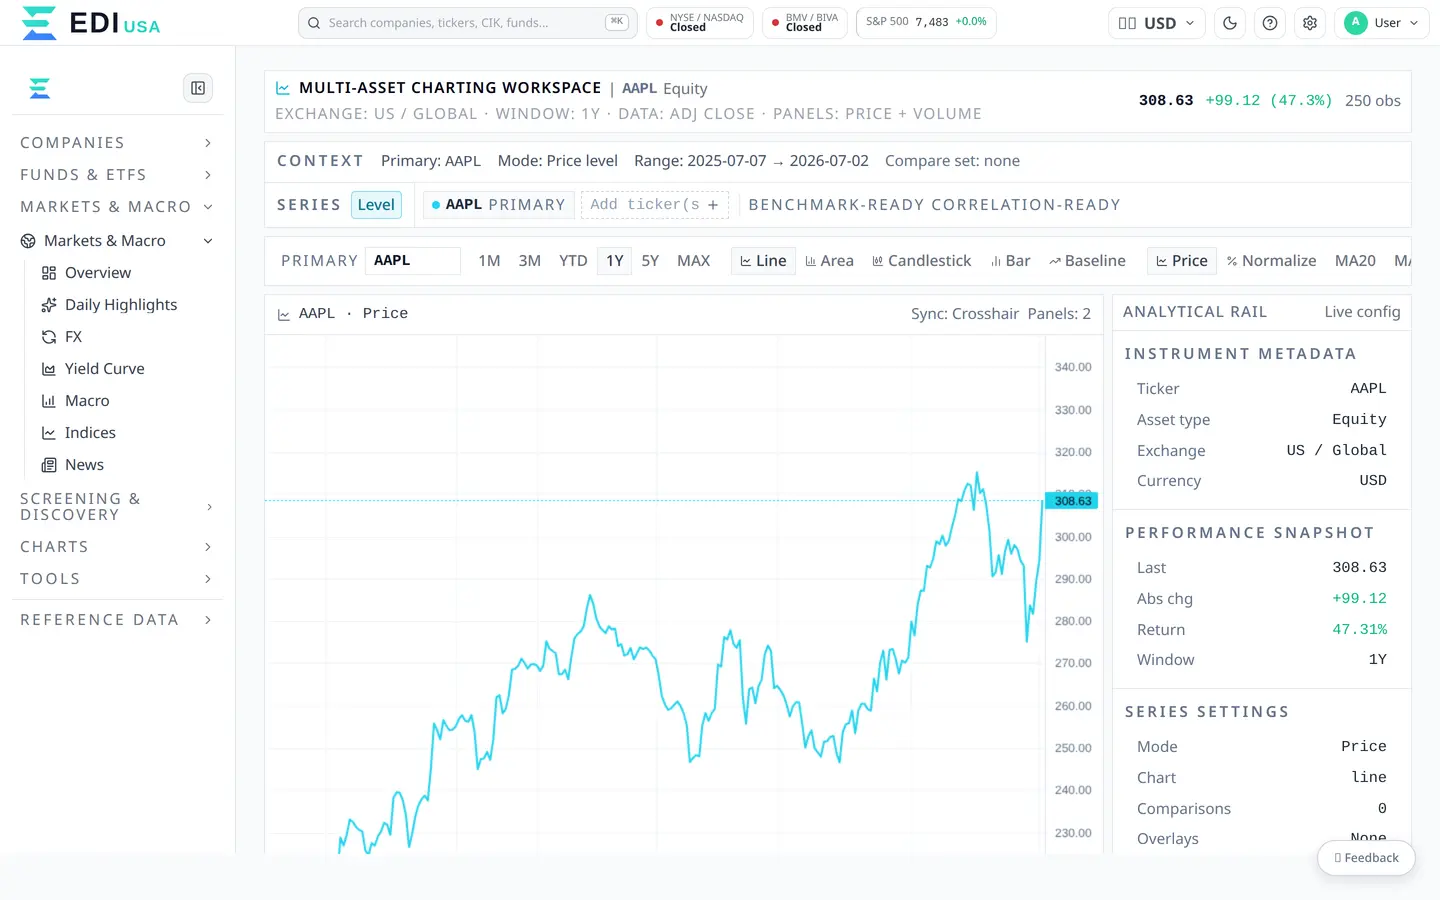Click the Add ticker input field
This screenshot has height=900, width=1440.
(x=654, y=205)
